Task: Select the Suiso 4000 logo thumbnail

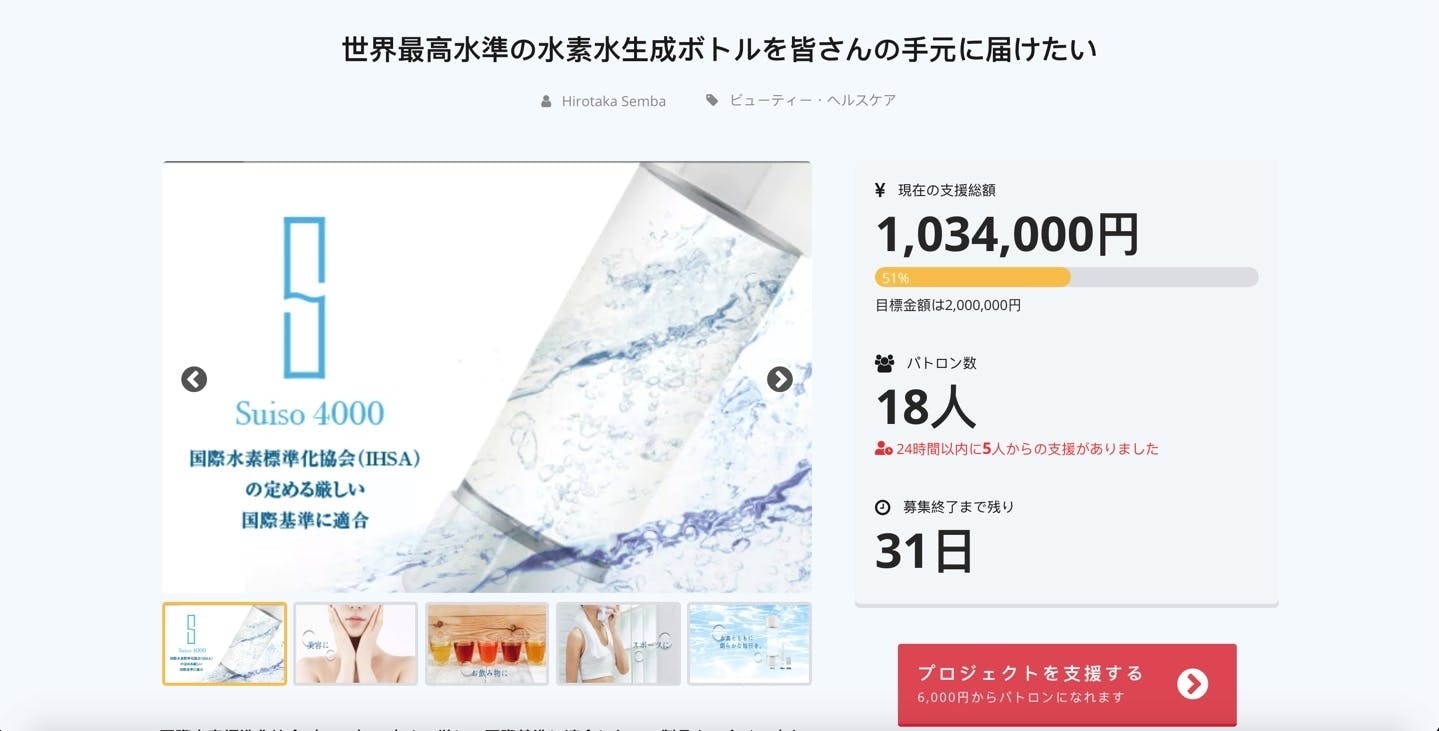Action: click(x=225, y=644)
